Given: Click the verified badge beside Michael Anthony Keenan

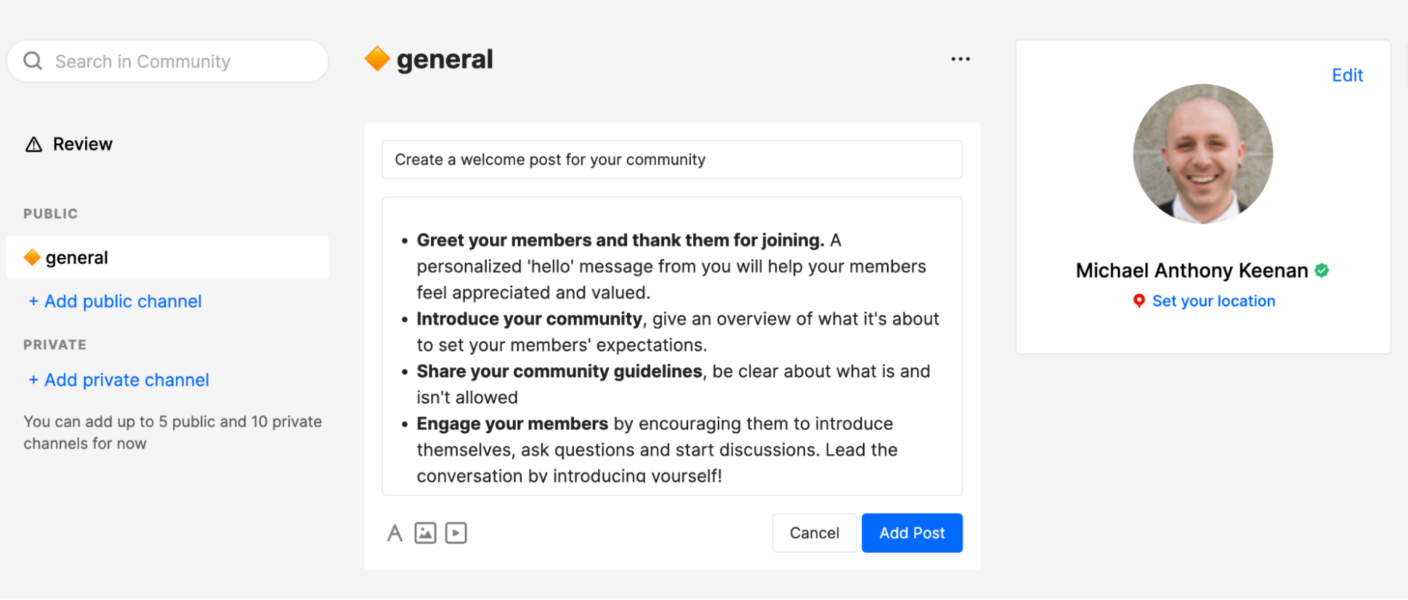Looking at the screenshot, I should click(x=1322, y=269).
